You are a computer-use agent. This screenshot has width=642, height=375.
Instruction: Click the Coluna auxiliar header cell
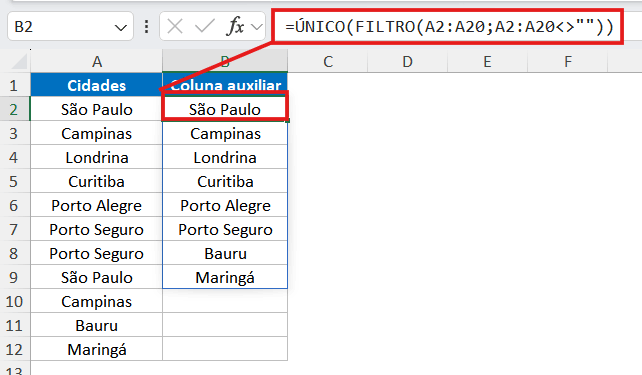coord(225,85)
